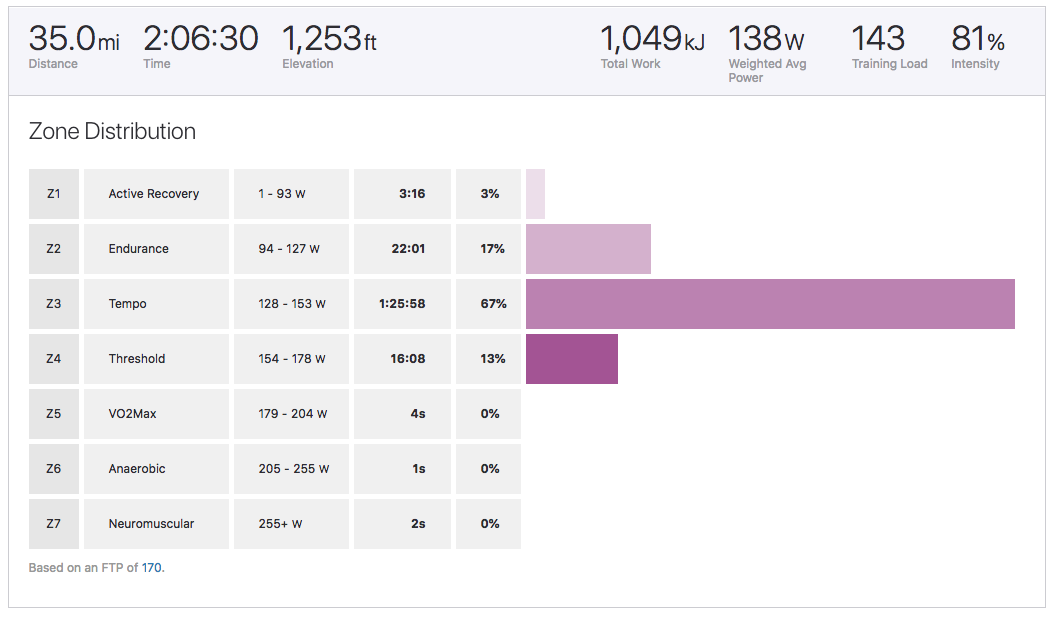Screen dimensions: 1054x617
Task: Click the Tempo zone bar
Action: click(x=770, y=304)
